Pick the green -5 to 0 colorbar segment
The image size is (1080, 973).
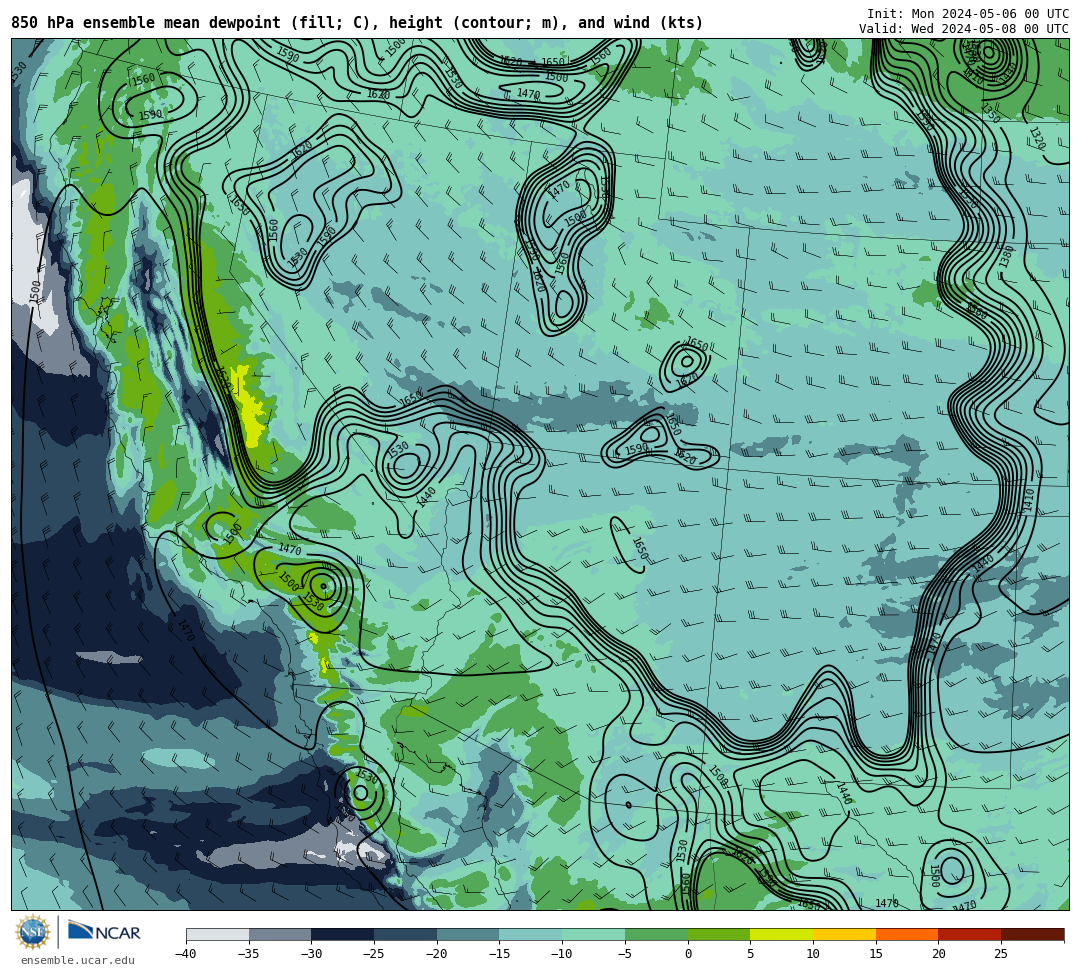(x=656, y=935)
